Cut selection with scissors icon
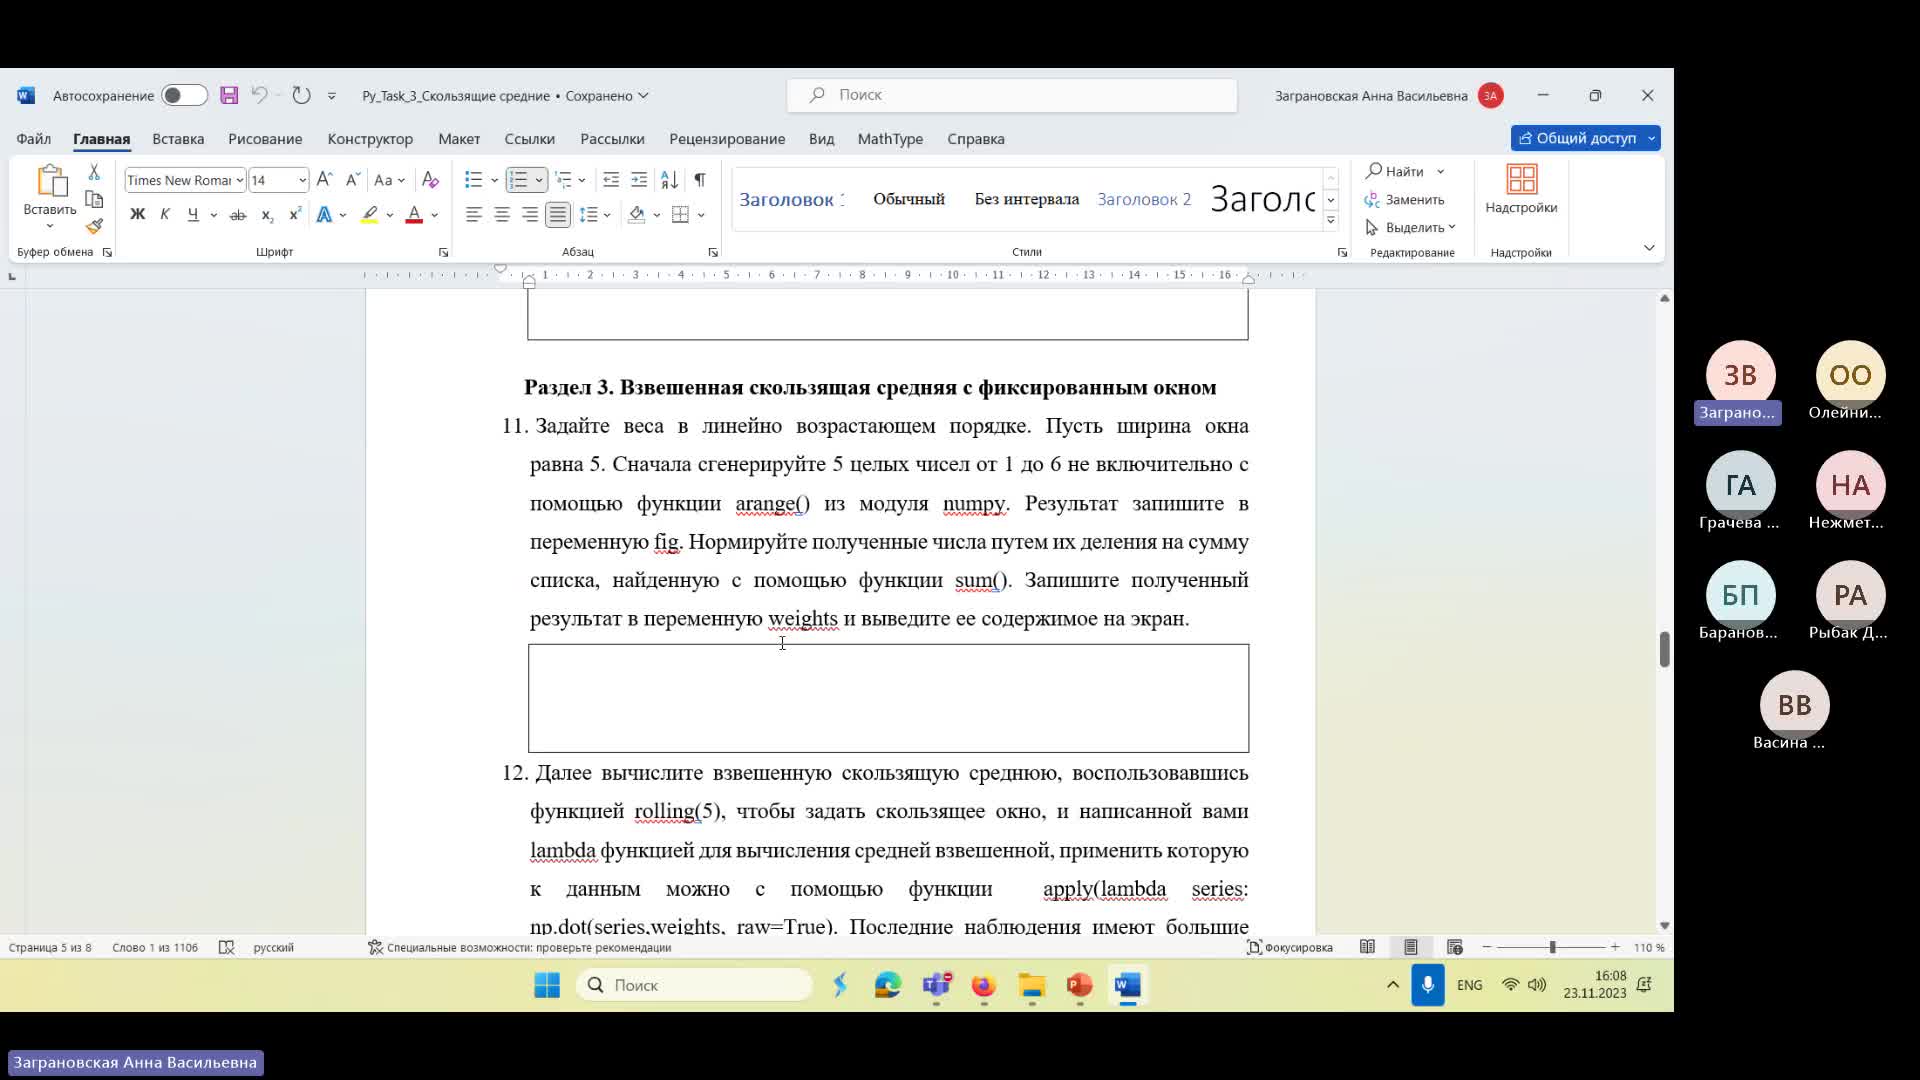Viewport: 1920px width, 1080px height. (94, 172)
